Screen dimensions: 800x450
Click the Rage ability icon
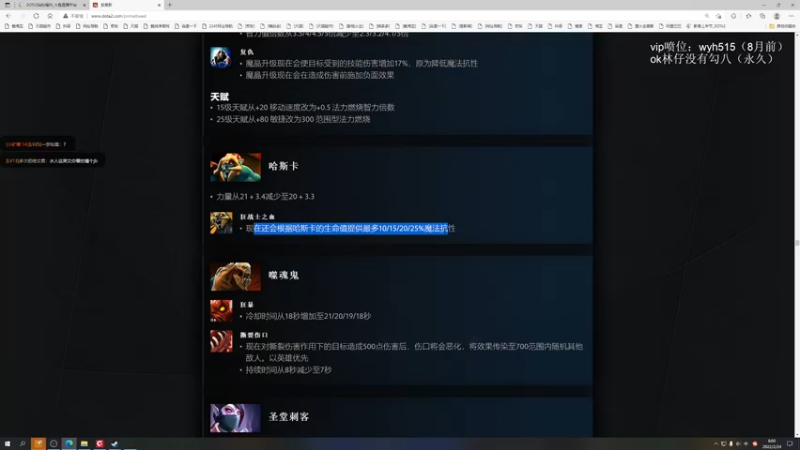pyautogui.click(x=221, y=311)
